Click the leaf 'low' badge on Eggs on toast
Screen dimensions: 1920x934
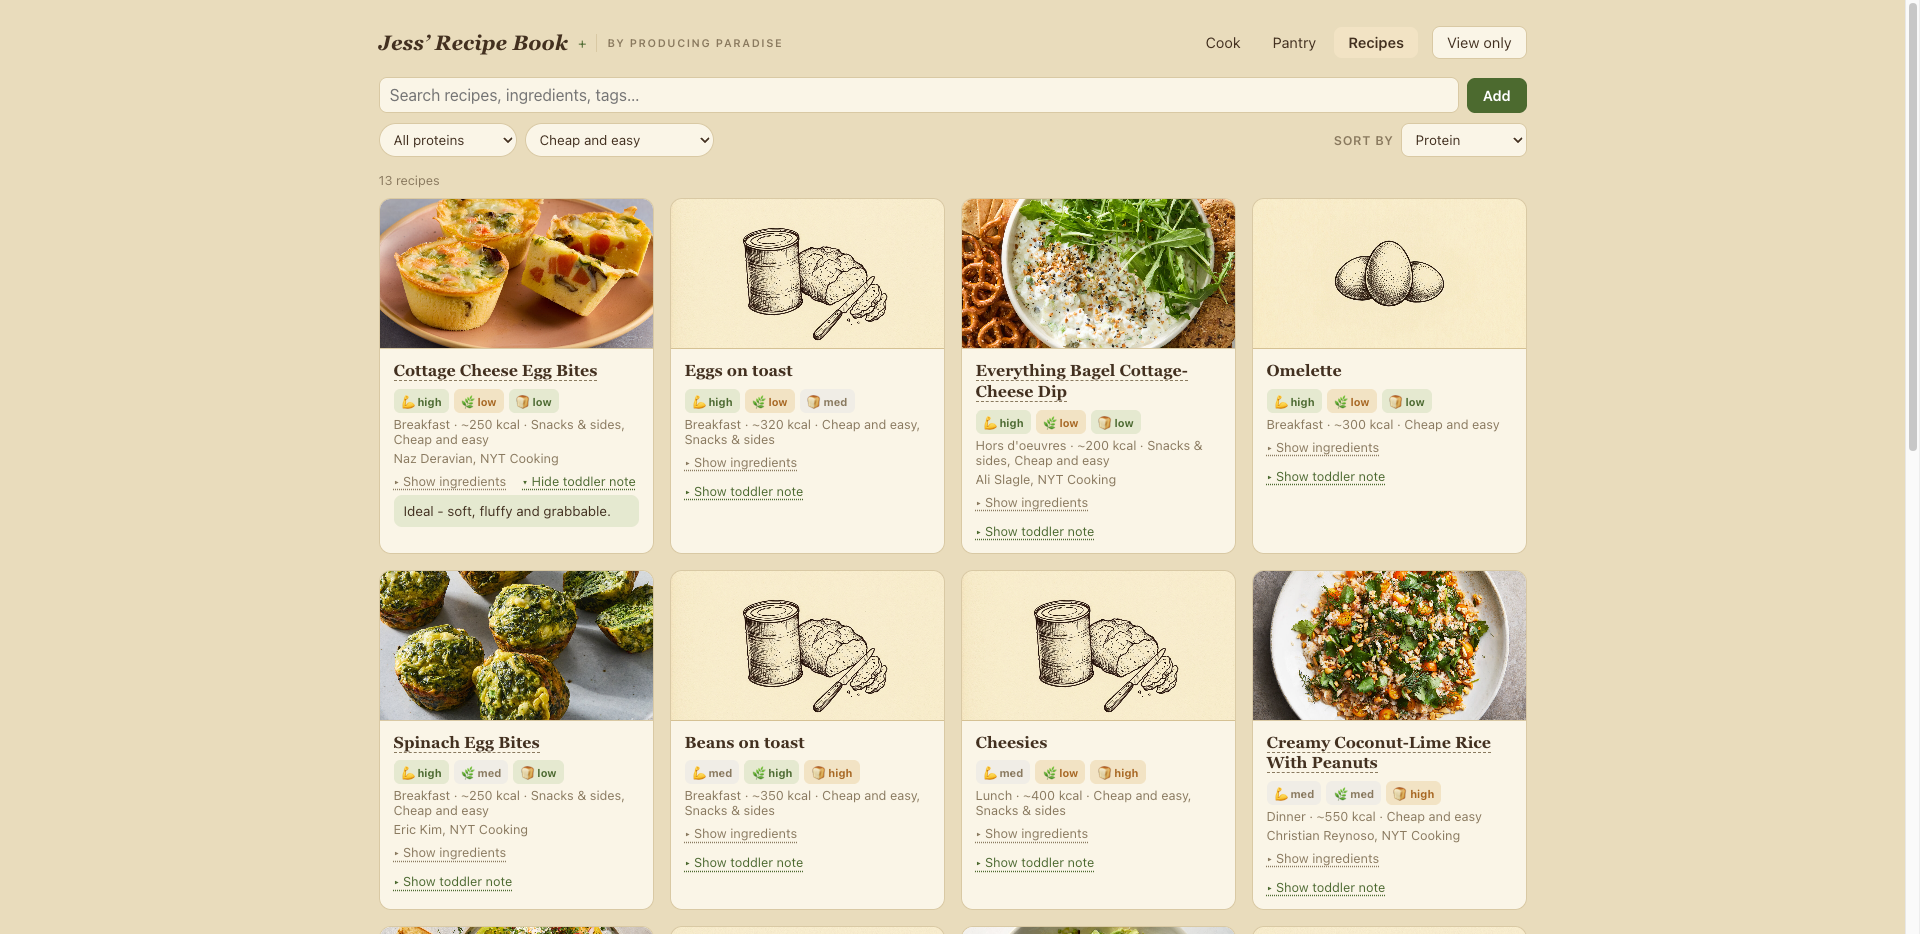point(770,402)
